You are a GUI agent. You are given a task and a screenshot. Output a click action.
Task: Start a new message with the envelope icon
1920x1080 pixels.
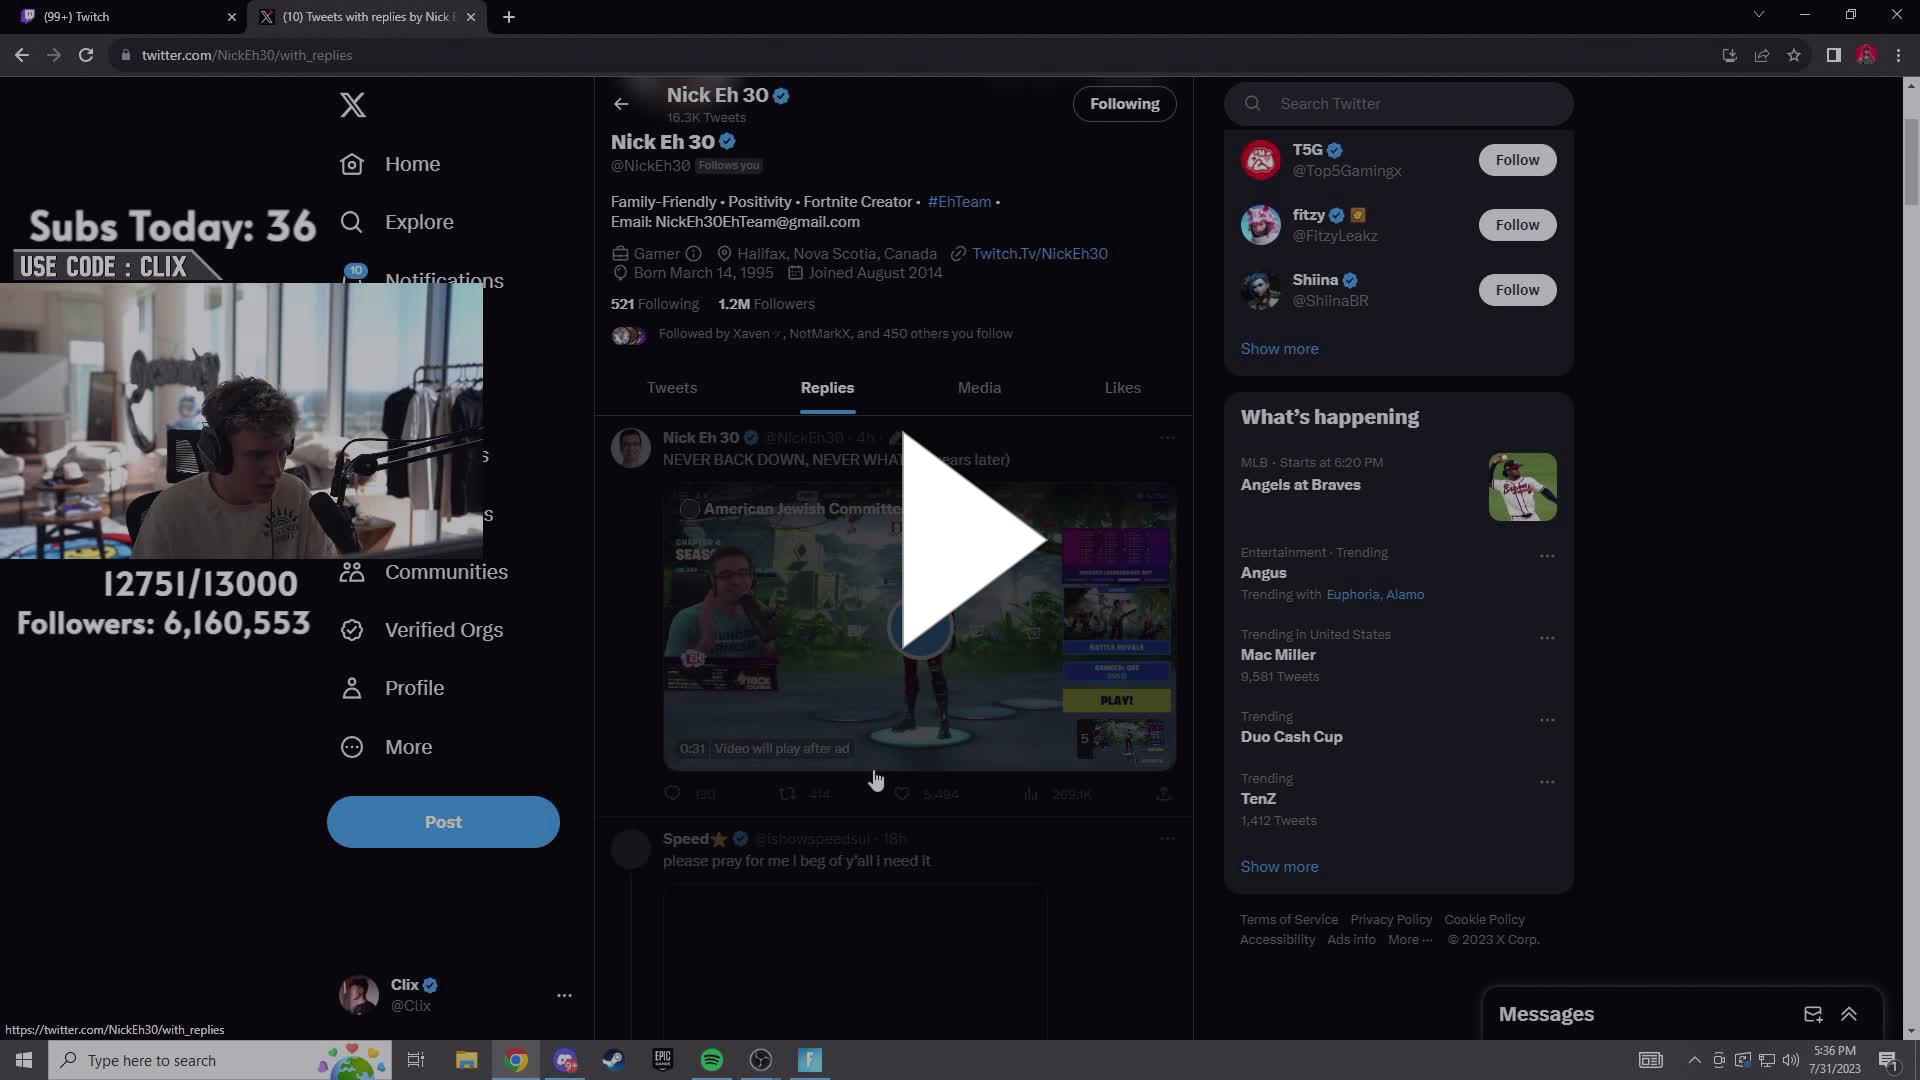click(x=1813, y=1014)
